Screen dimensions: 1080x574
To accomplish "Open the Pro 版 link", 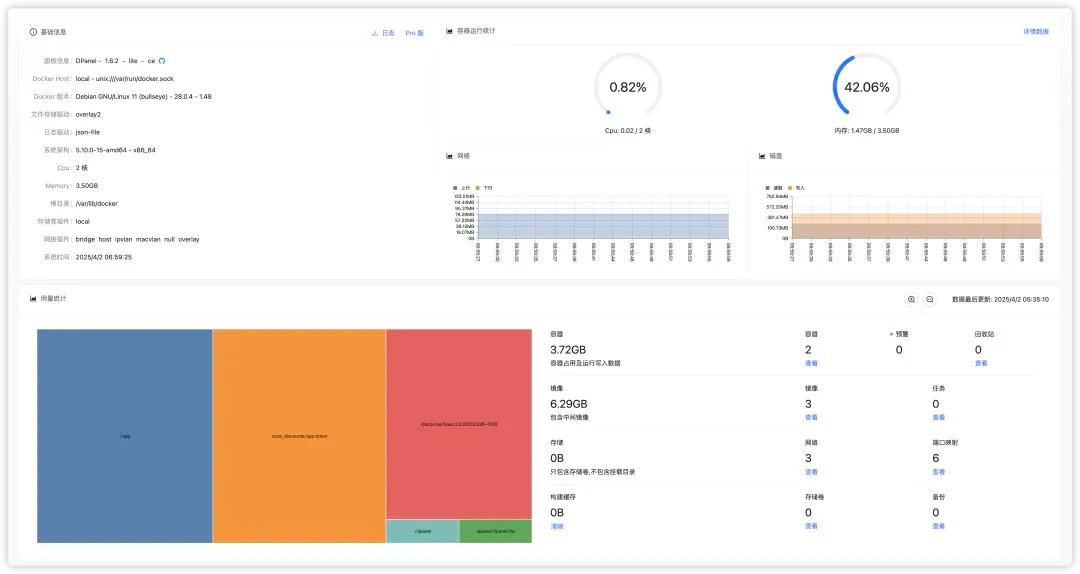I will (x=414, y=33).
